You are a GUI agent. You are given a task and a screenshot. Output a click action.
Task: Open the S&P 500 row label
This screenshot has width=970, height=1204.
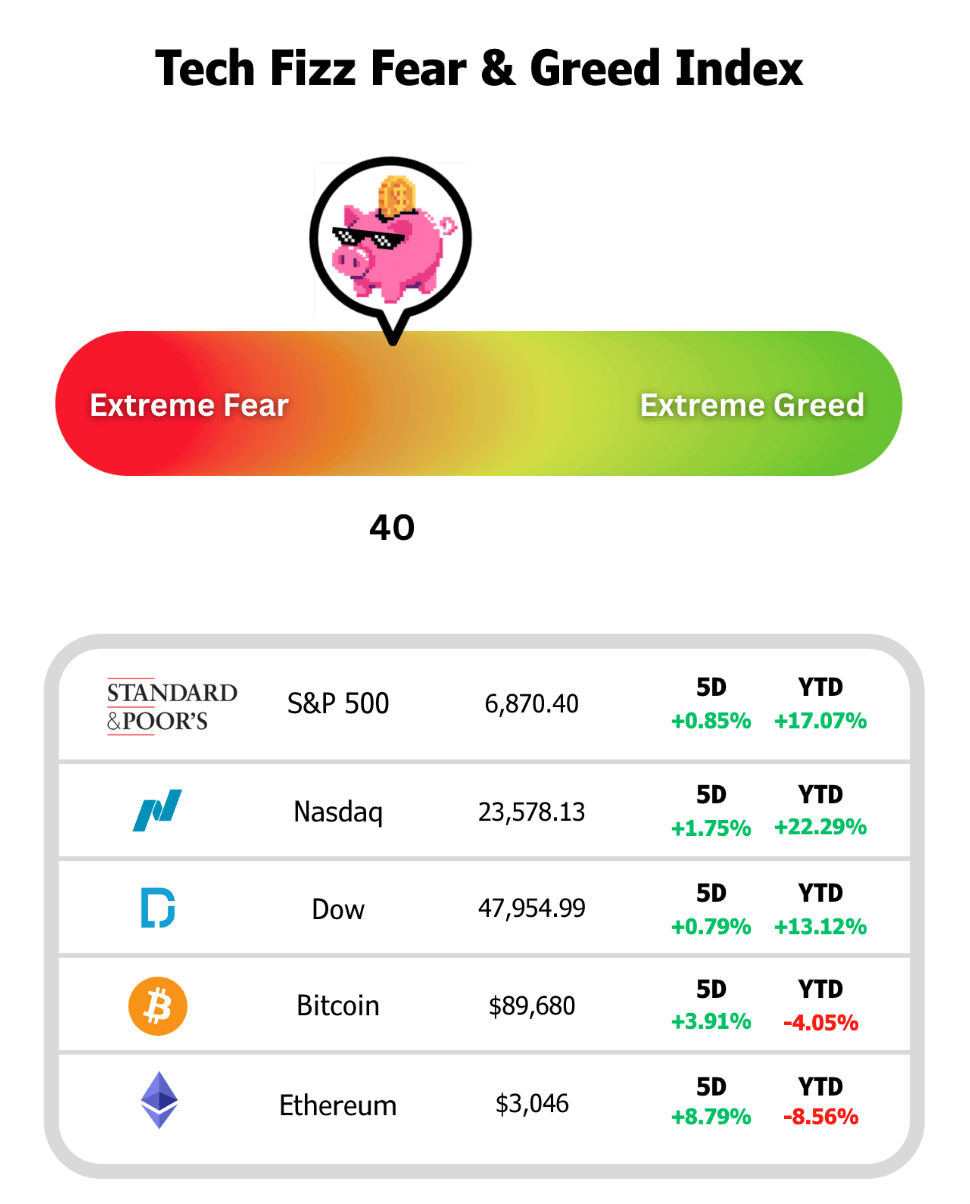(338, 704)
